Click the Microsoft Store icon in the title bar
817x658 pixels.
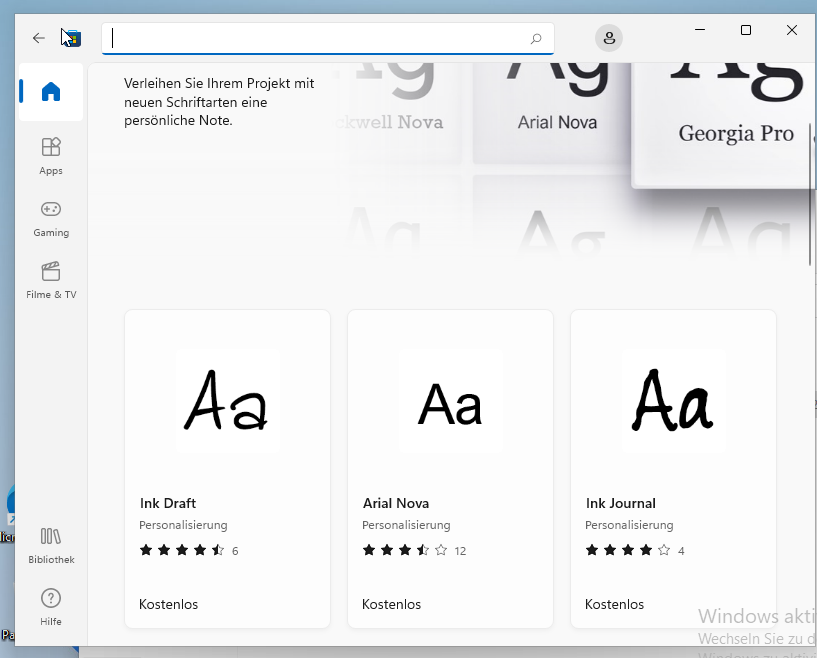click(70, 38)
